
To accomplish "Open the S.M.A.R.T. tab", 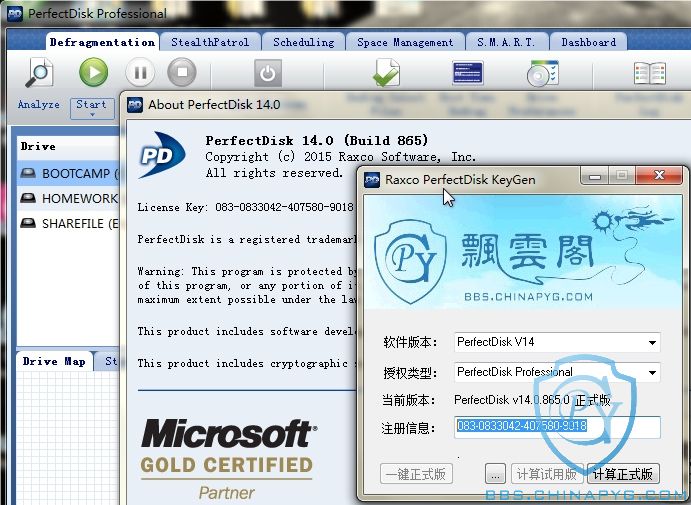I will tap(506, 42).
